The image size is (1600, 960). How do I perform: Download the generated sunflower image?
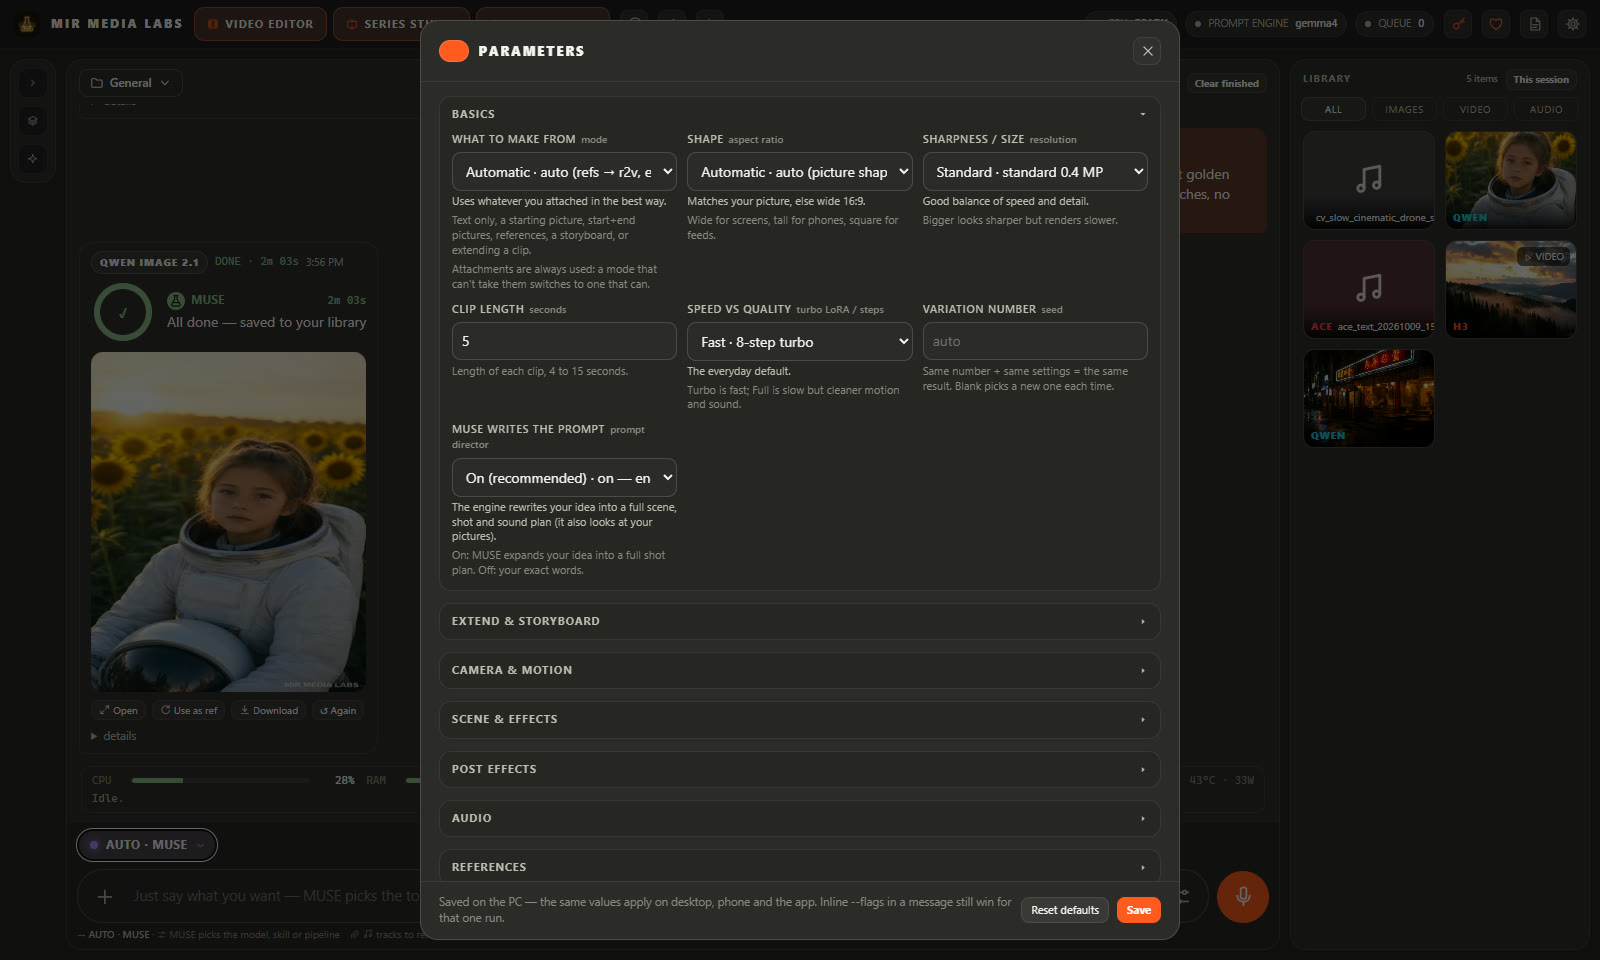click(x=269, y=711)
